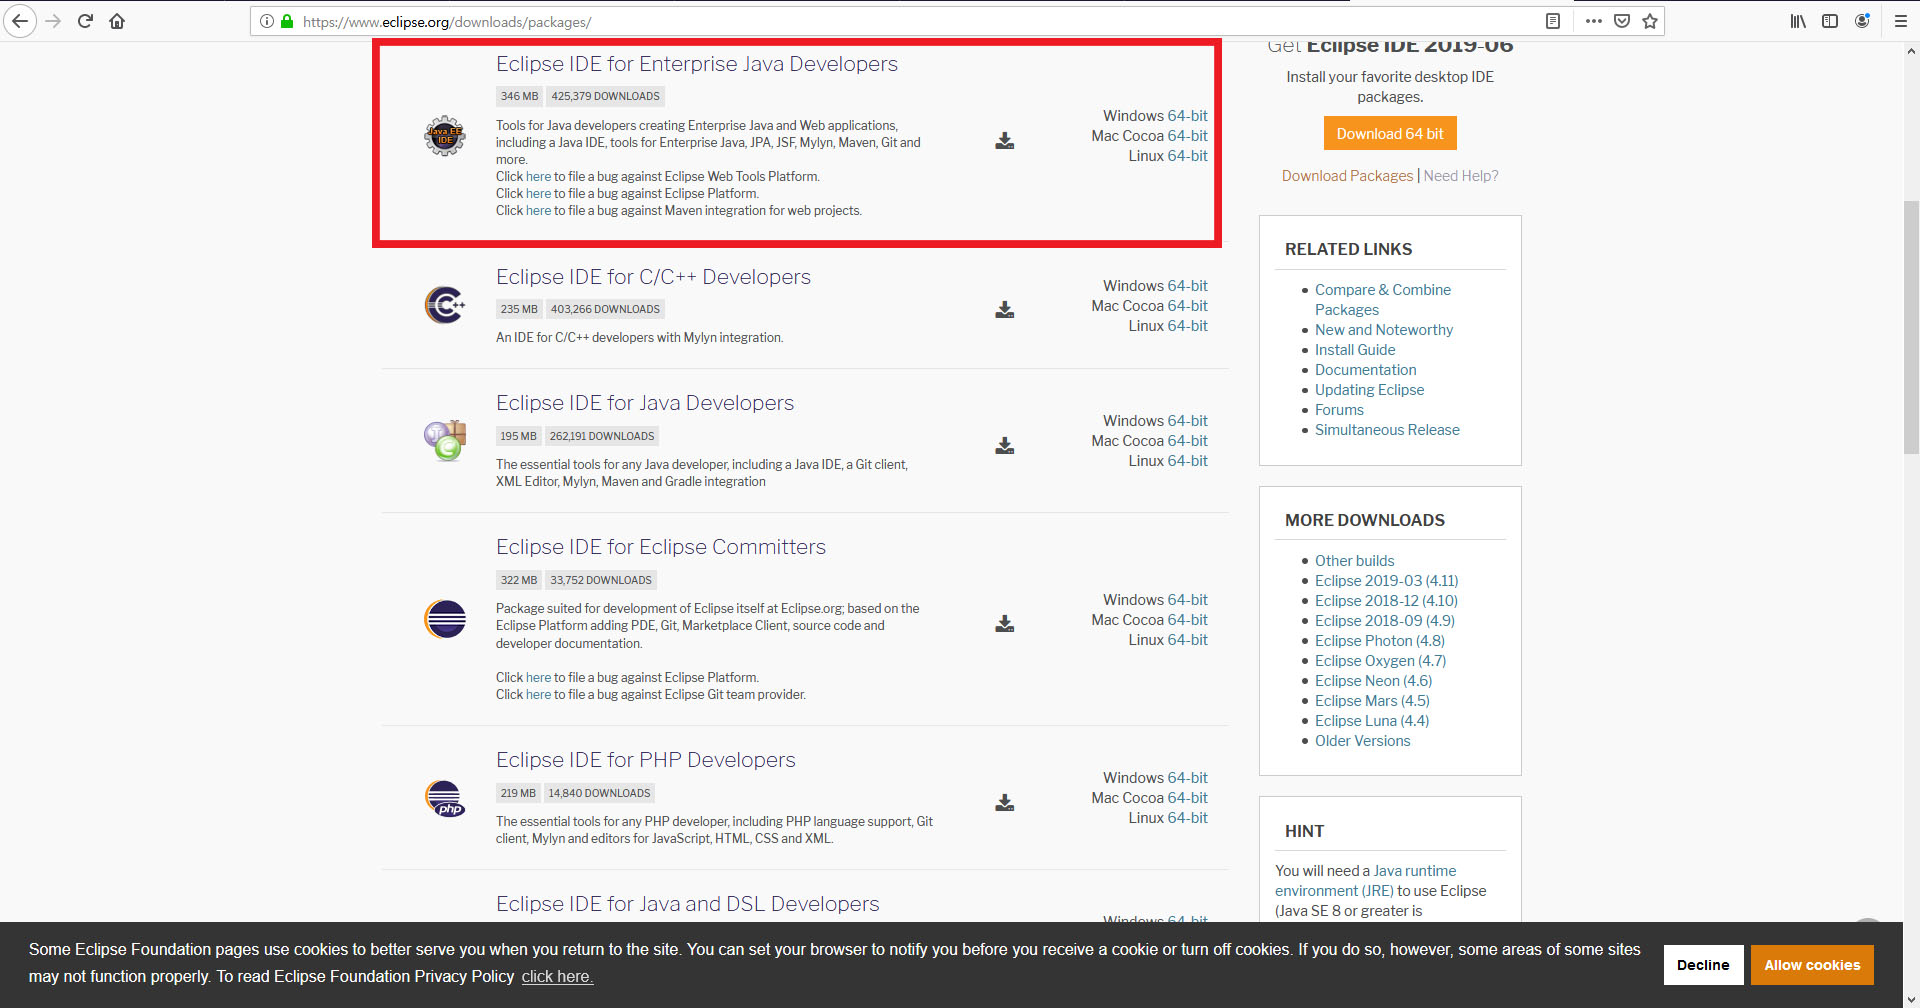Open Eclipse 2019-03 (4.11) link

1386,581
